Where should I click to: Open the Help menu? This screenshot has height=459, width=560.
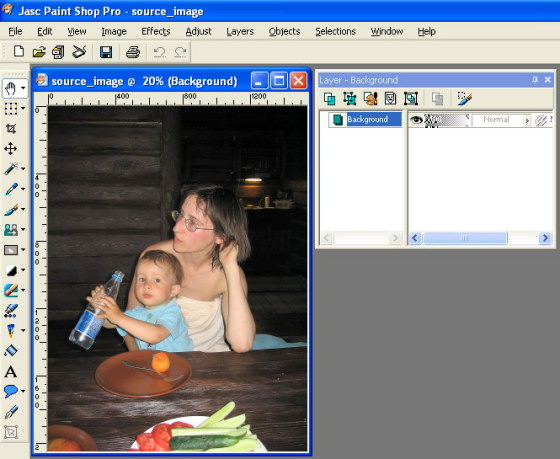click(426, 31)
